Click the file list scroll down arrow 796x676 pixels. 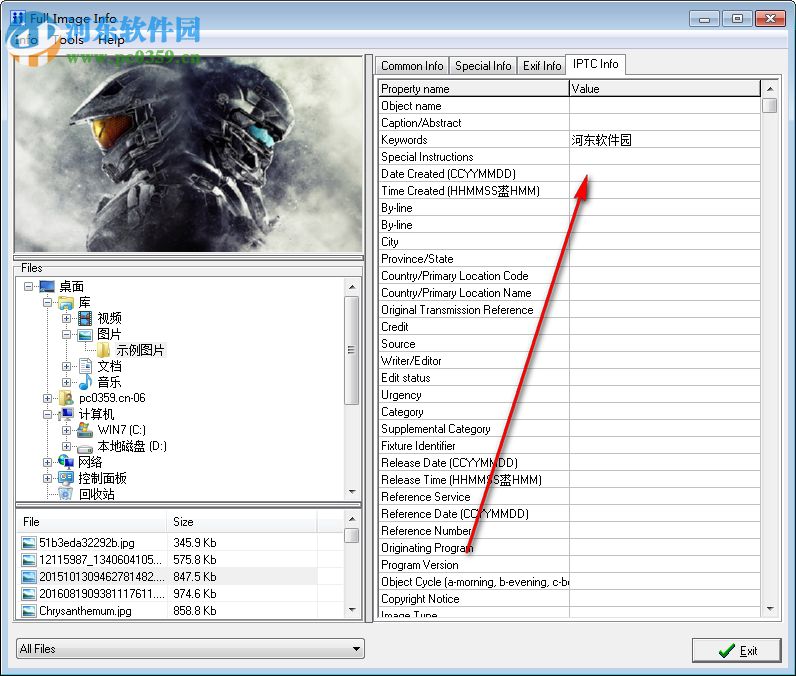pos(352,610)
